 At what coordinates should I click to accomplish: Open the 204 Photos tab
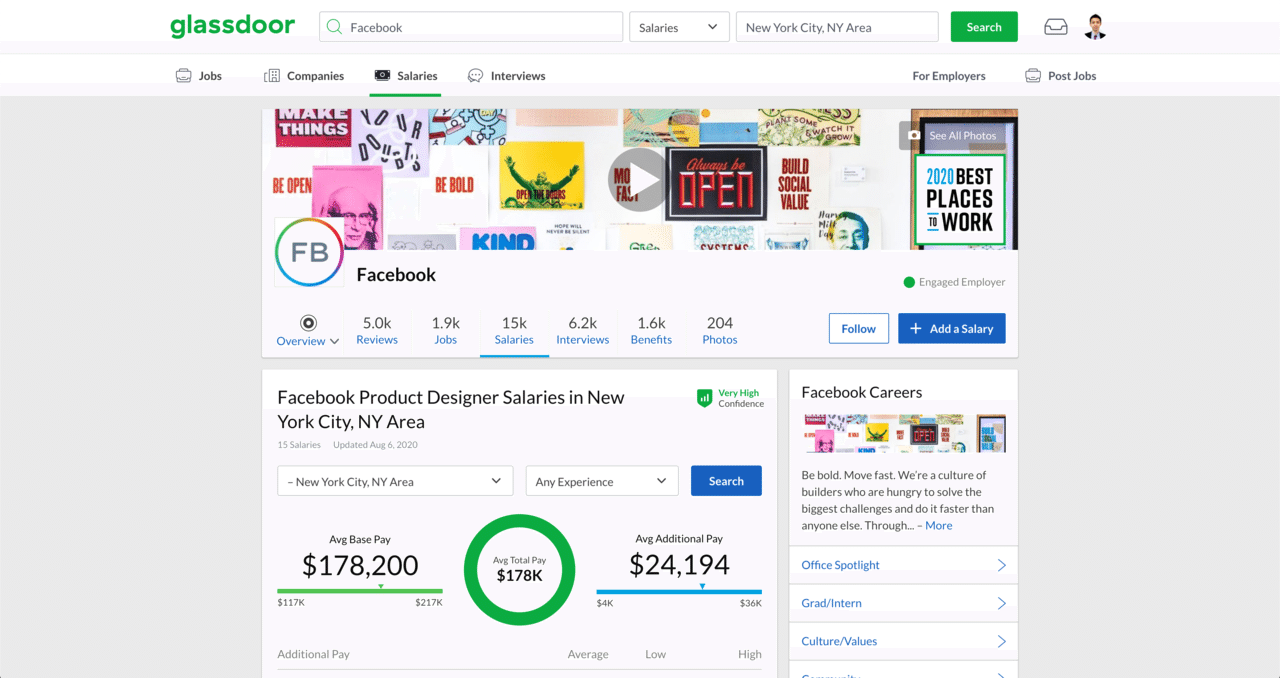pos(720,331)
